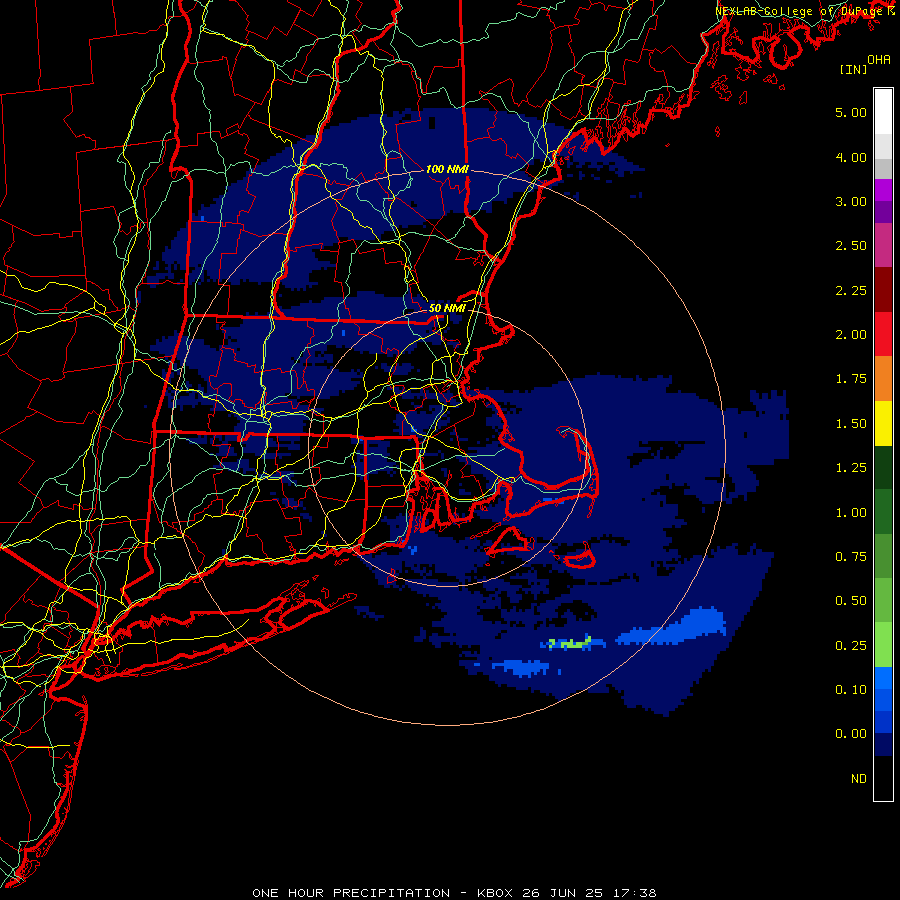Image resolution: width=900 pixels, height=900 pixels.
Task: Click the '0.75' scale label
Action: click(x=851, y=557)
